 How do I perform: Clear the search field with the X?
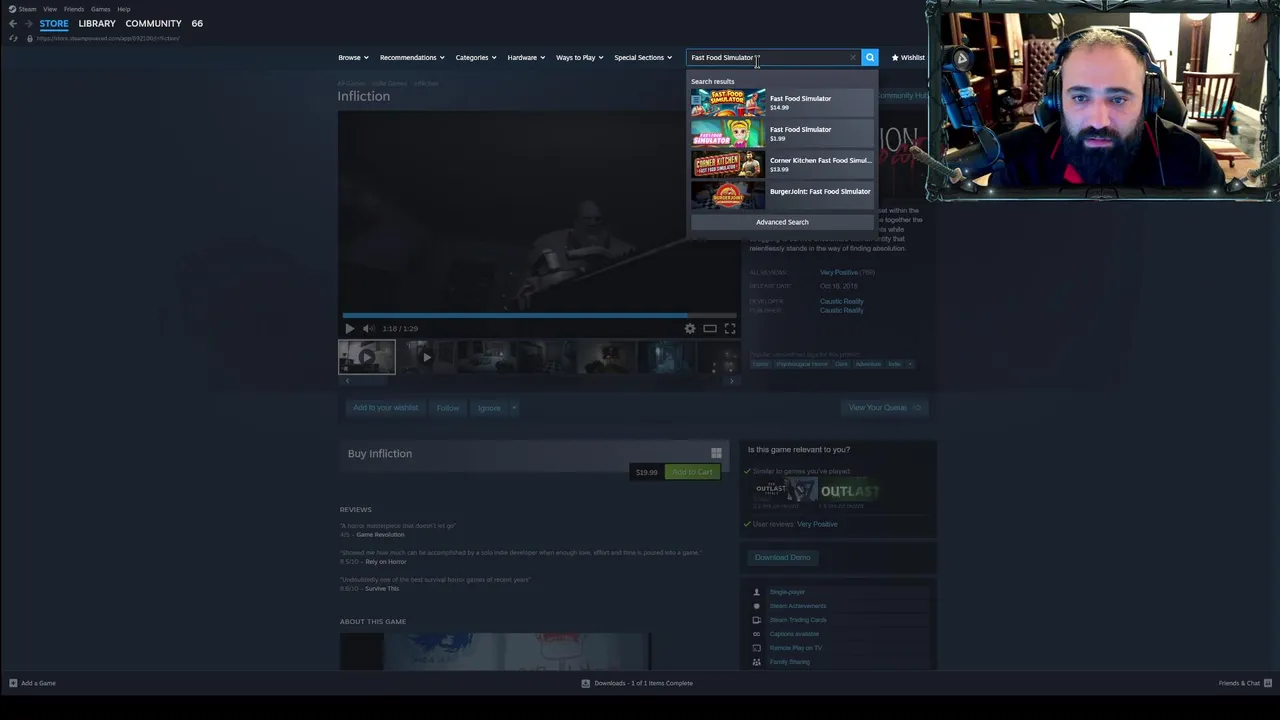pyautogui.click(x=853, y=57)
